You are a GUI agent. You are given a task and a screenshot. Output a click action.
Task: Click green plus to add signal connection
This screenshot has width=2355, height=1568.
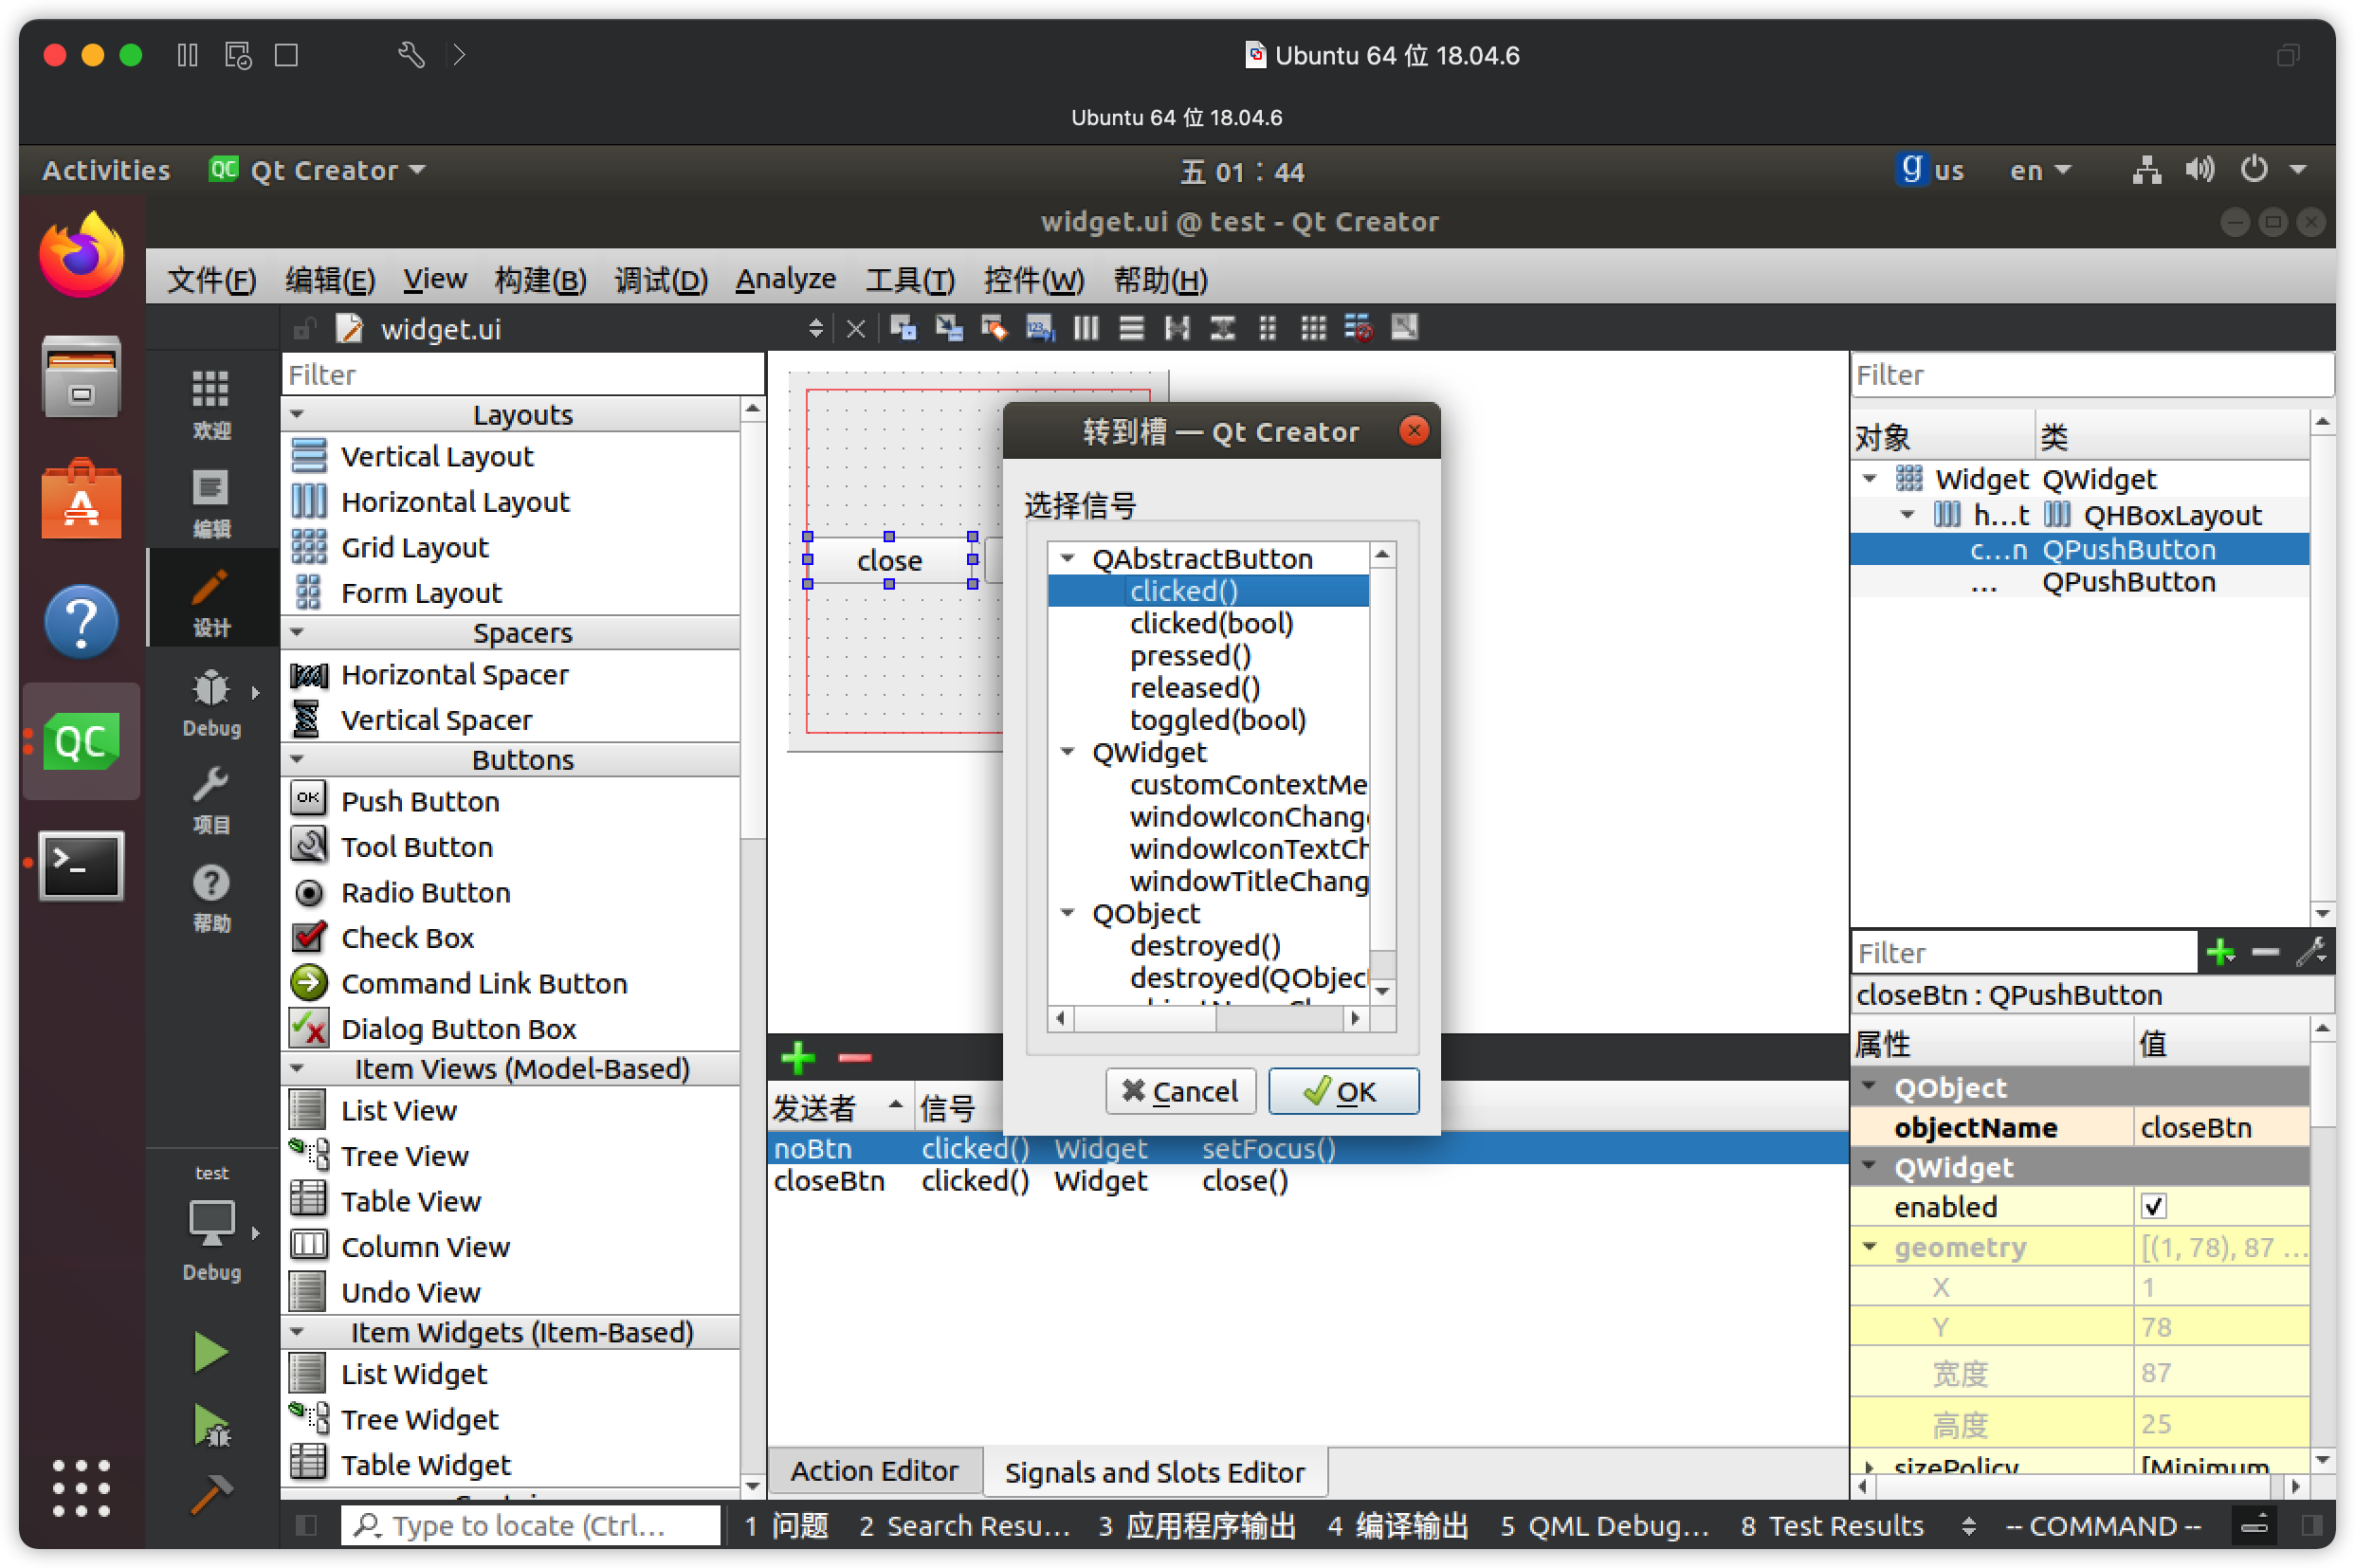coord(798,1057)
